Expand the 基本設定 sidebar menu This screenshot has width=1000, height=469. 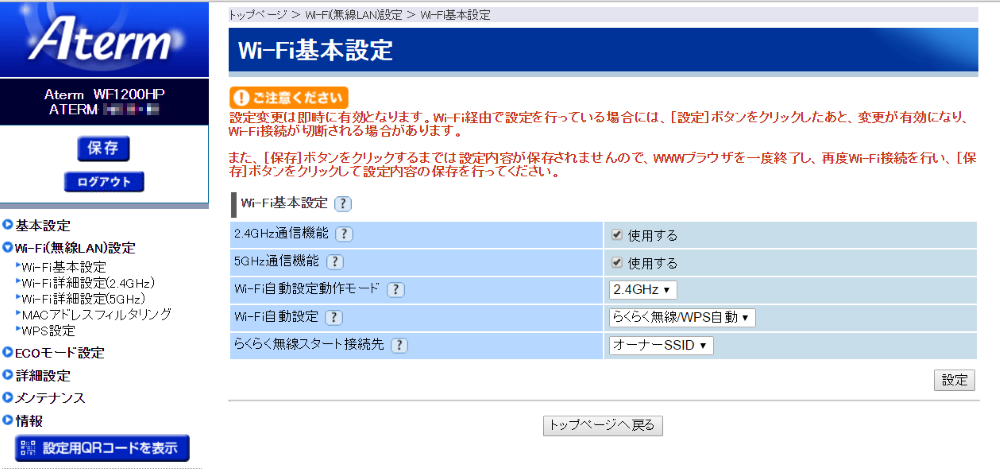tap(42, 225)
